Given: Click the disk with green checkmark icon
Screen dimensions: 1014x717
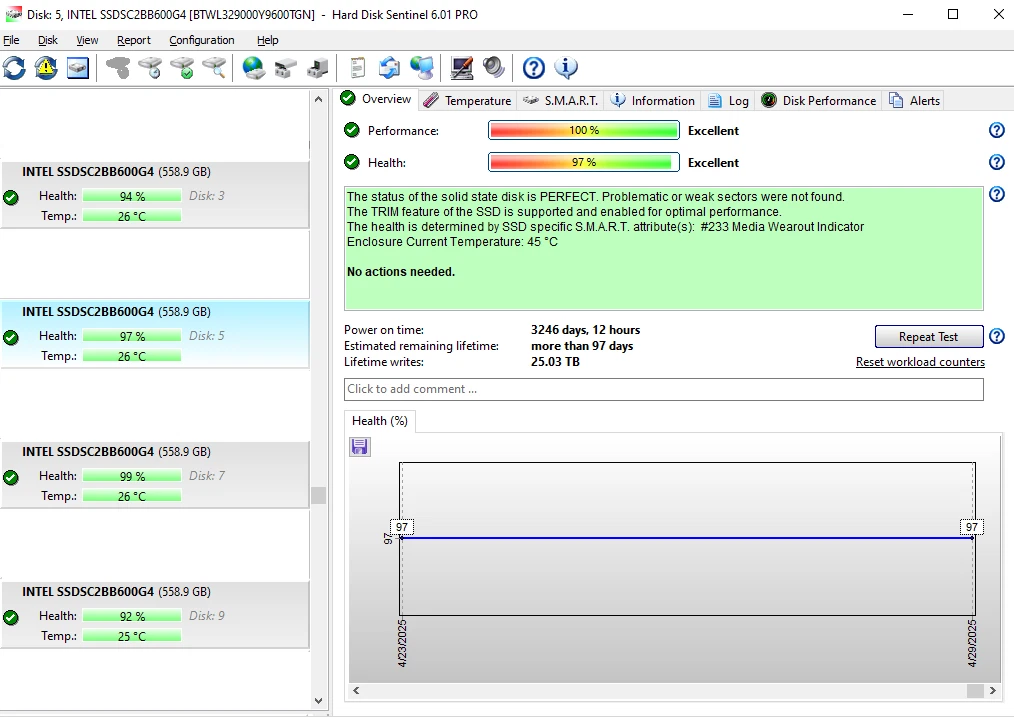Looking at the screenshot, I should coord(182,68).
